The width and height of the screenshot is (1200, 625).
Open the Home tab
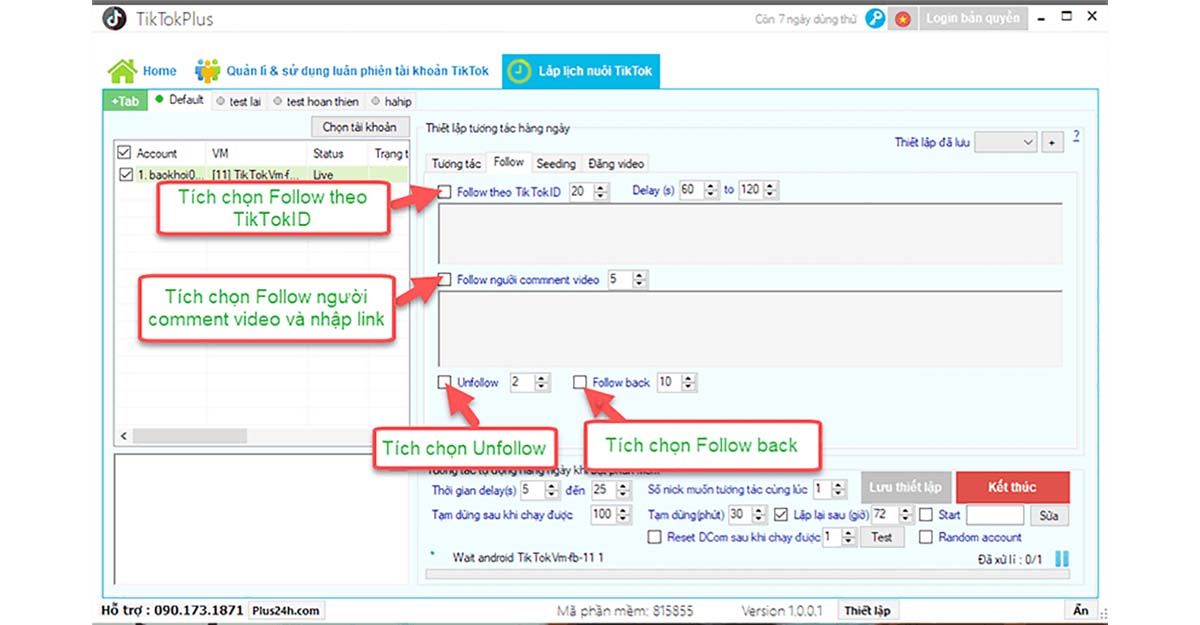pos(142,71)
